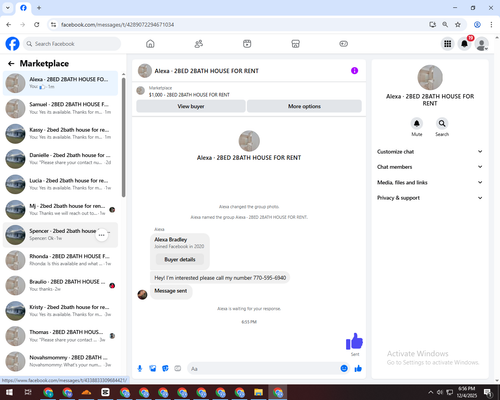Image resolution: width=500 pixels, height=400 pixels.
Task: Select Kassy 2bed 2bath conversation
Action: [x=60, y=134]
